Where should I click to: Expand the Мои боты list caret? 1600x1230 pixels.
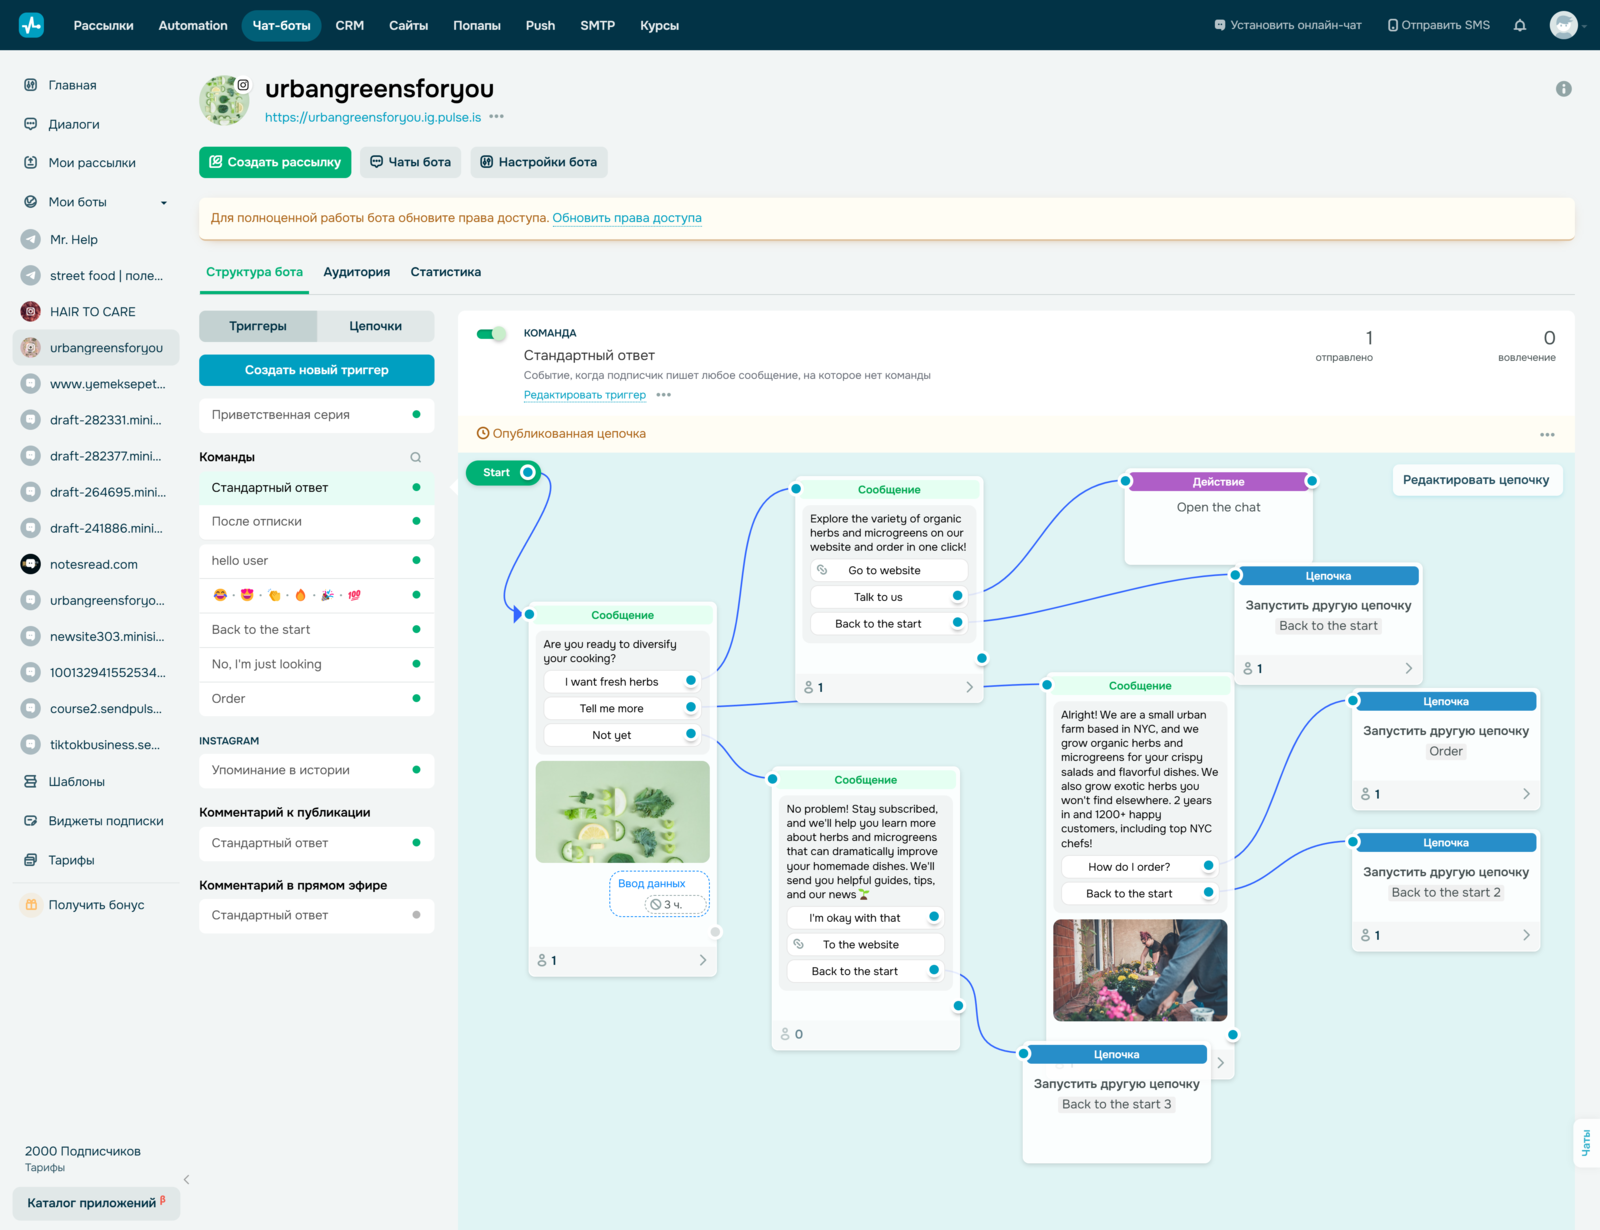[x=164, y=203]
